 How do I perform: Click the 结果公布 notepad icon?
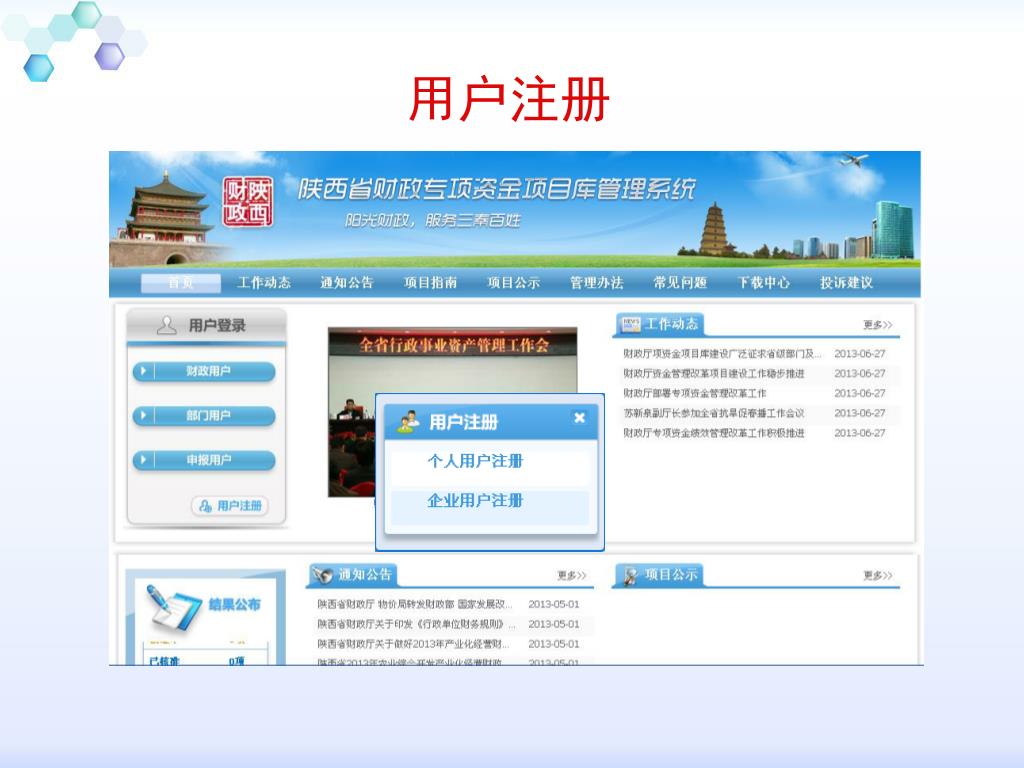pos(173,607)
